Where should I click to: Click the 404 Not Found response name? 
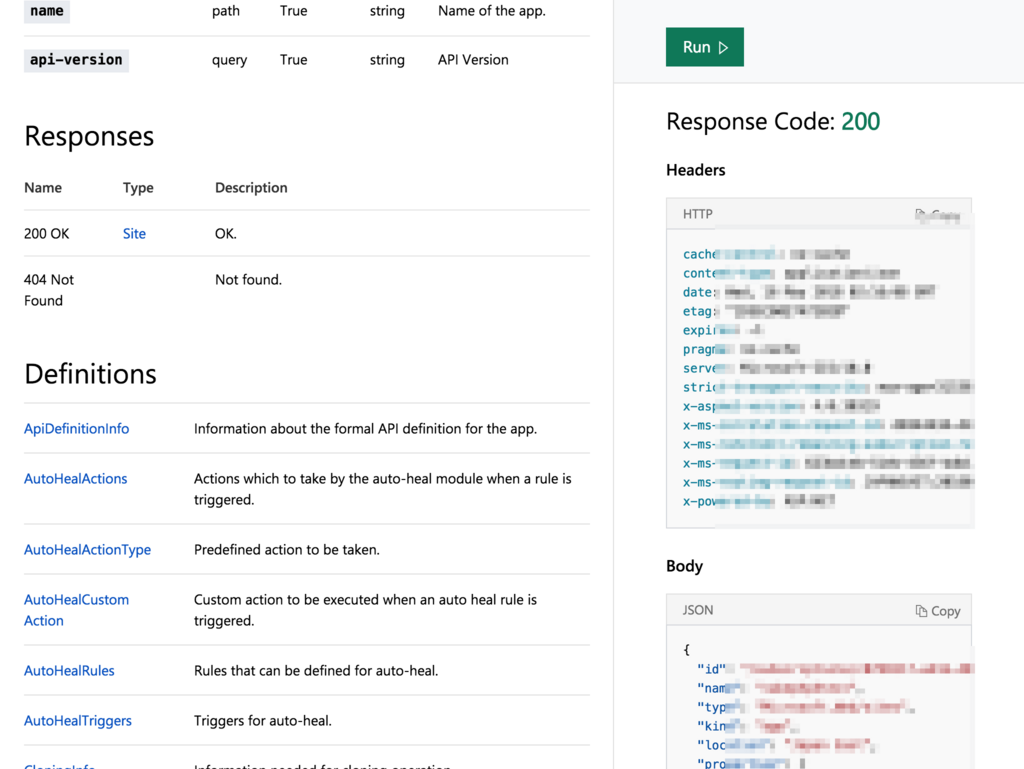coord(49,290)
